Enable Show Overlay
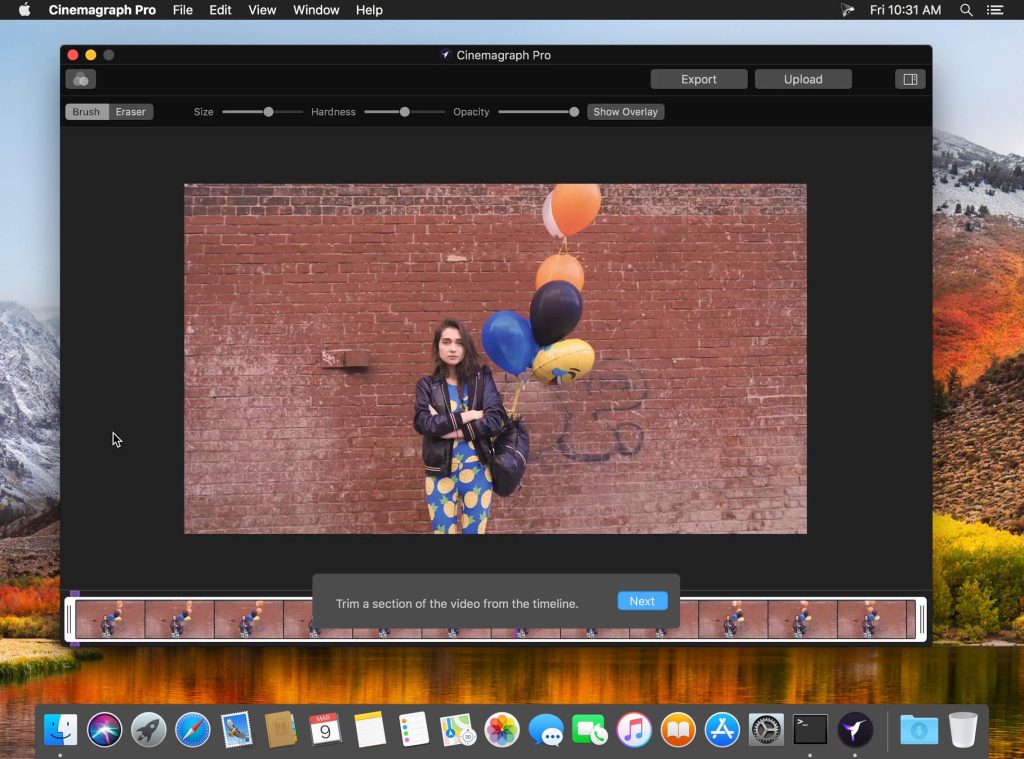Image resolution: width=1024 pixels, height=759 pixels. pos(625,112)
